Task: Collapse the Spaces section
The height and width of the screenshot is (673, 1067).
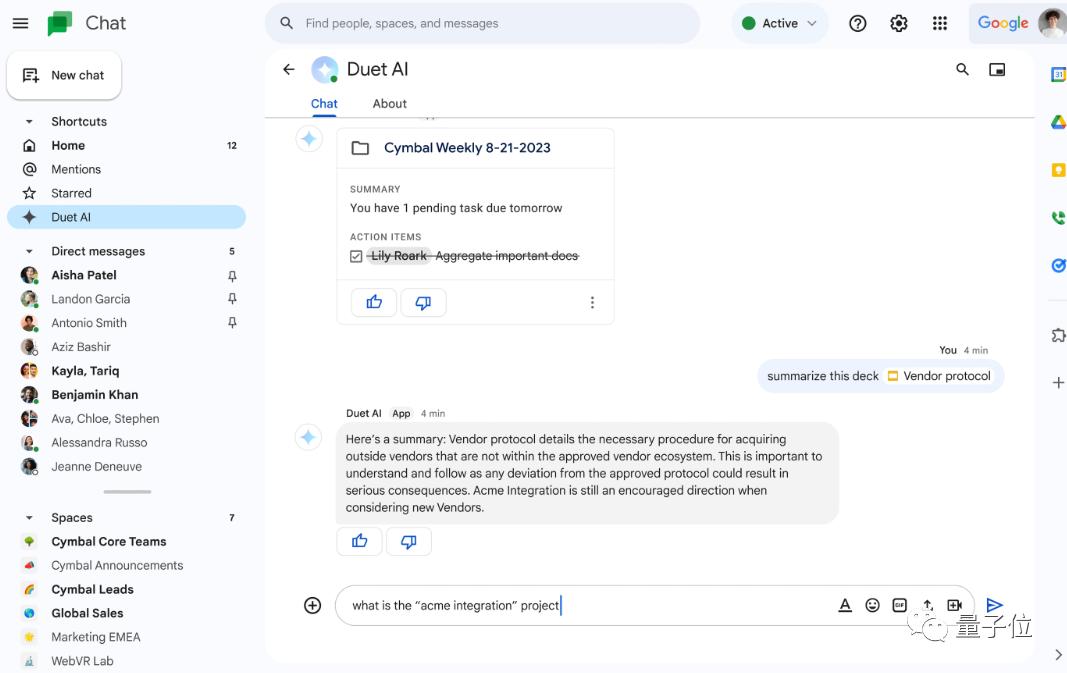Action: pos(29,517)
